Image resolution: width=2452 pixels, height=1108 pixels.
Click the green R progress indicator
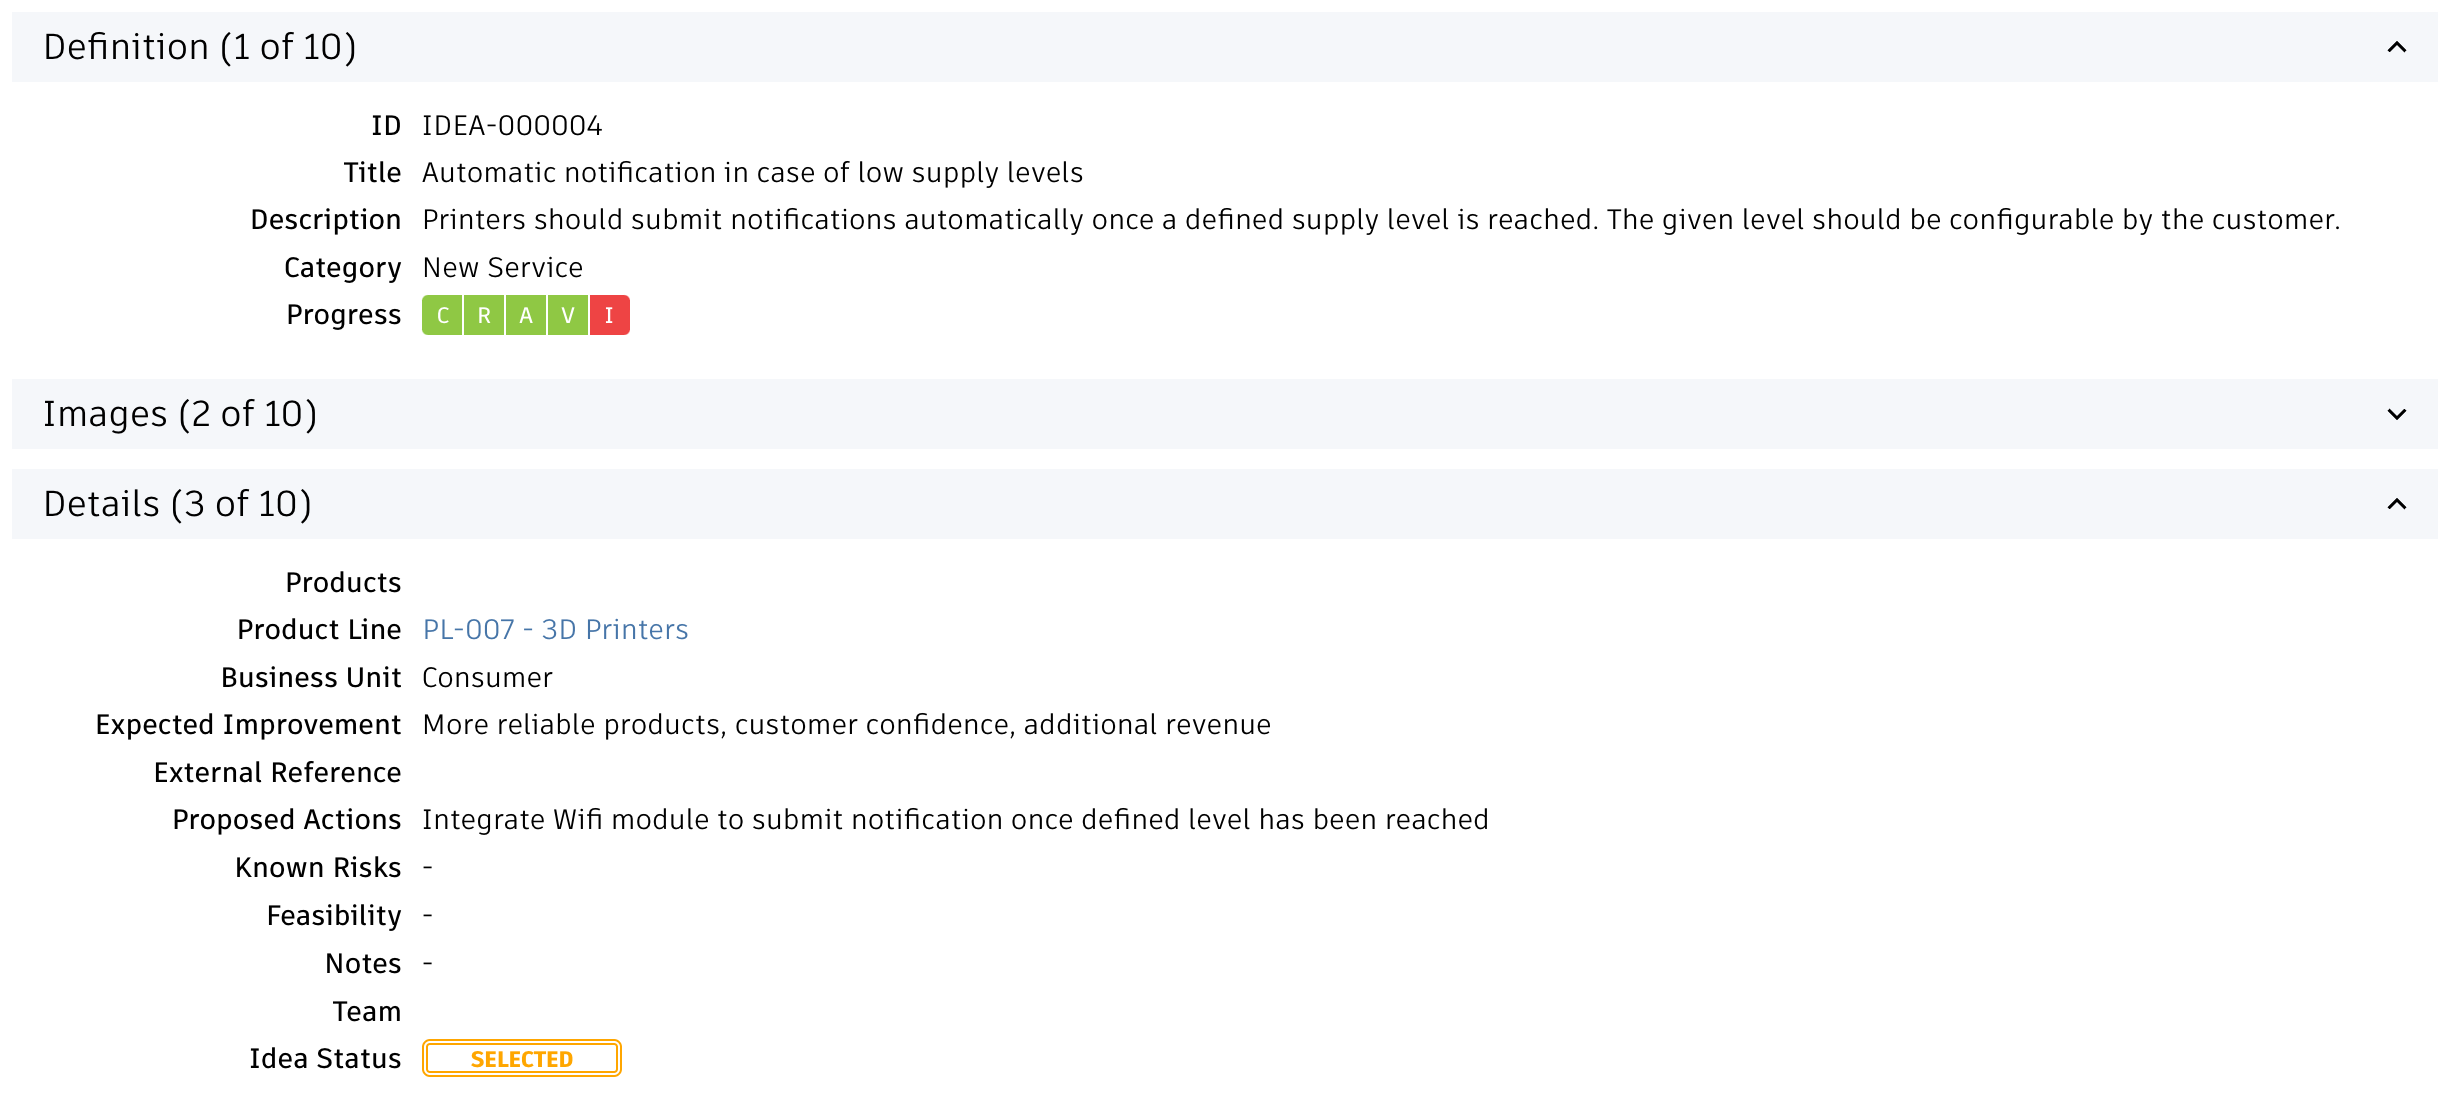tap(484, 315)
